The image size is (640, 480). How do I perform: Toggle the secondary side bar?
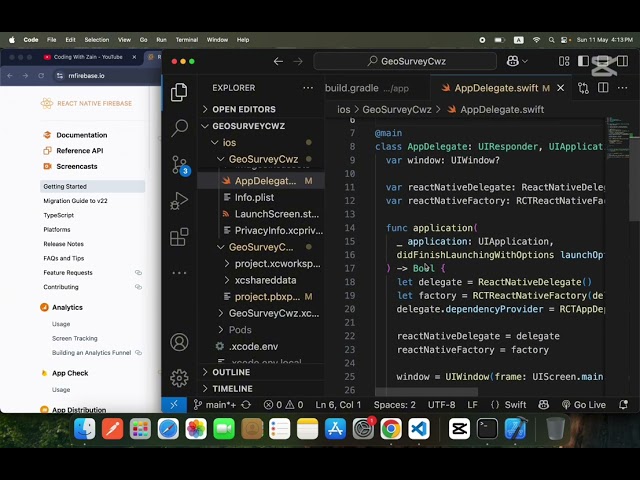(623, 61)
